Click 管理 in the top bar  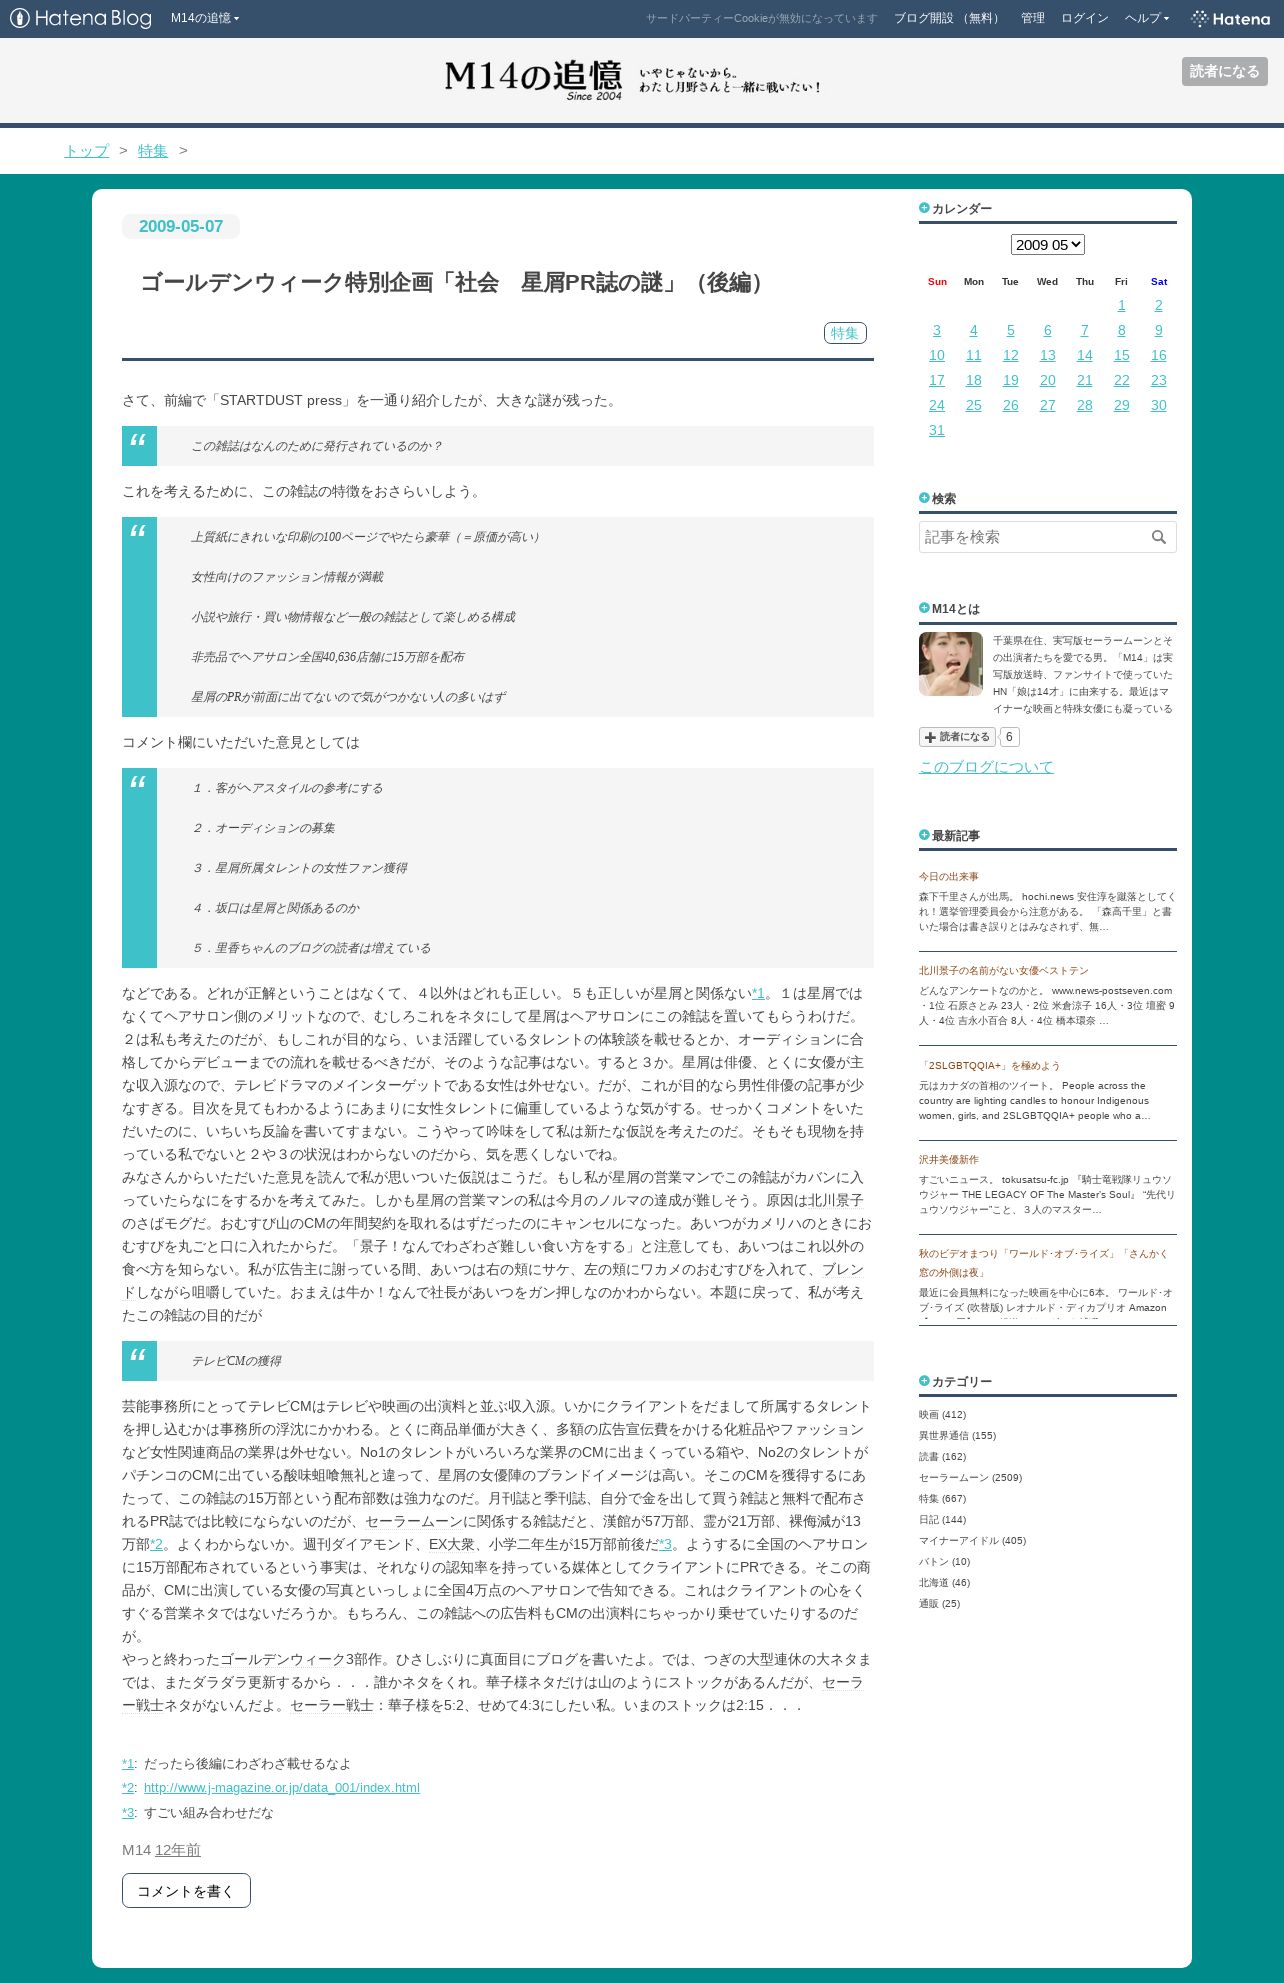pyautogui.click(x=1033, y=18)
